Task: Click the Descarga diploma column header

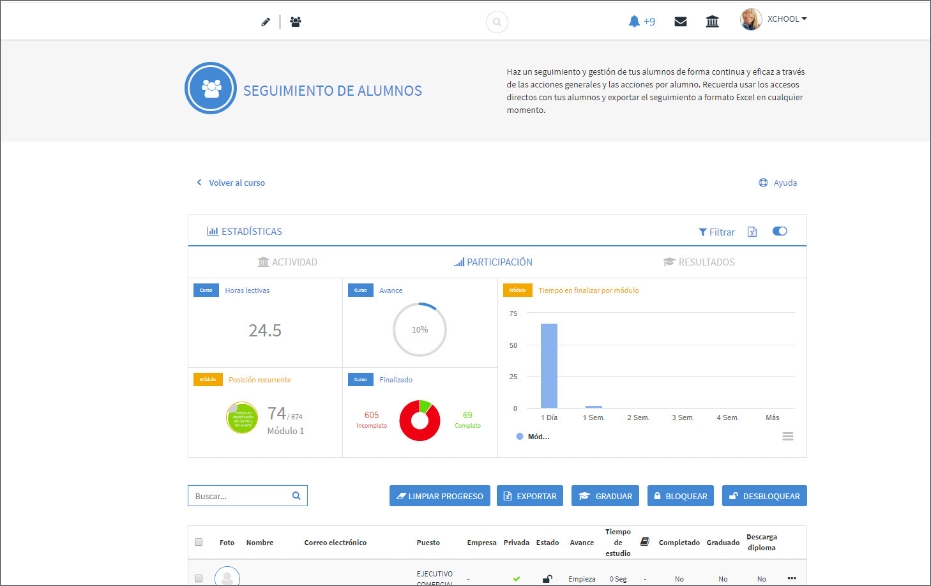Action: 761,542
